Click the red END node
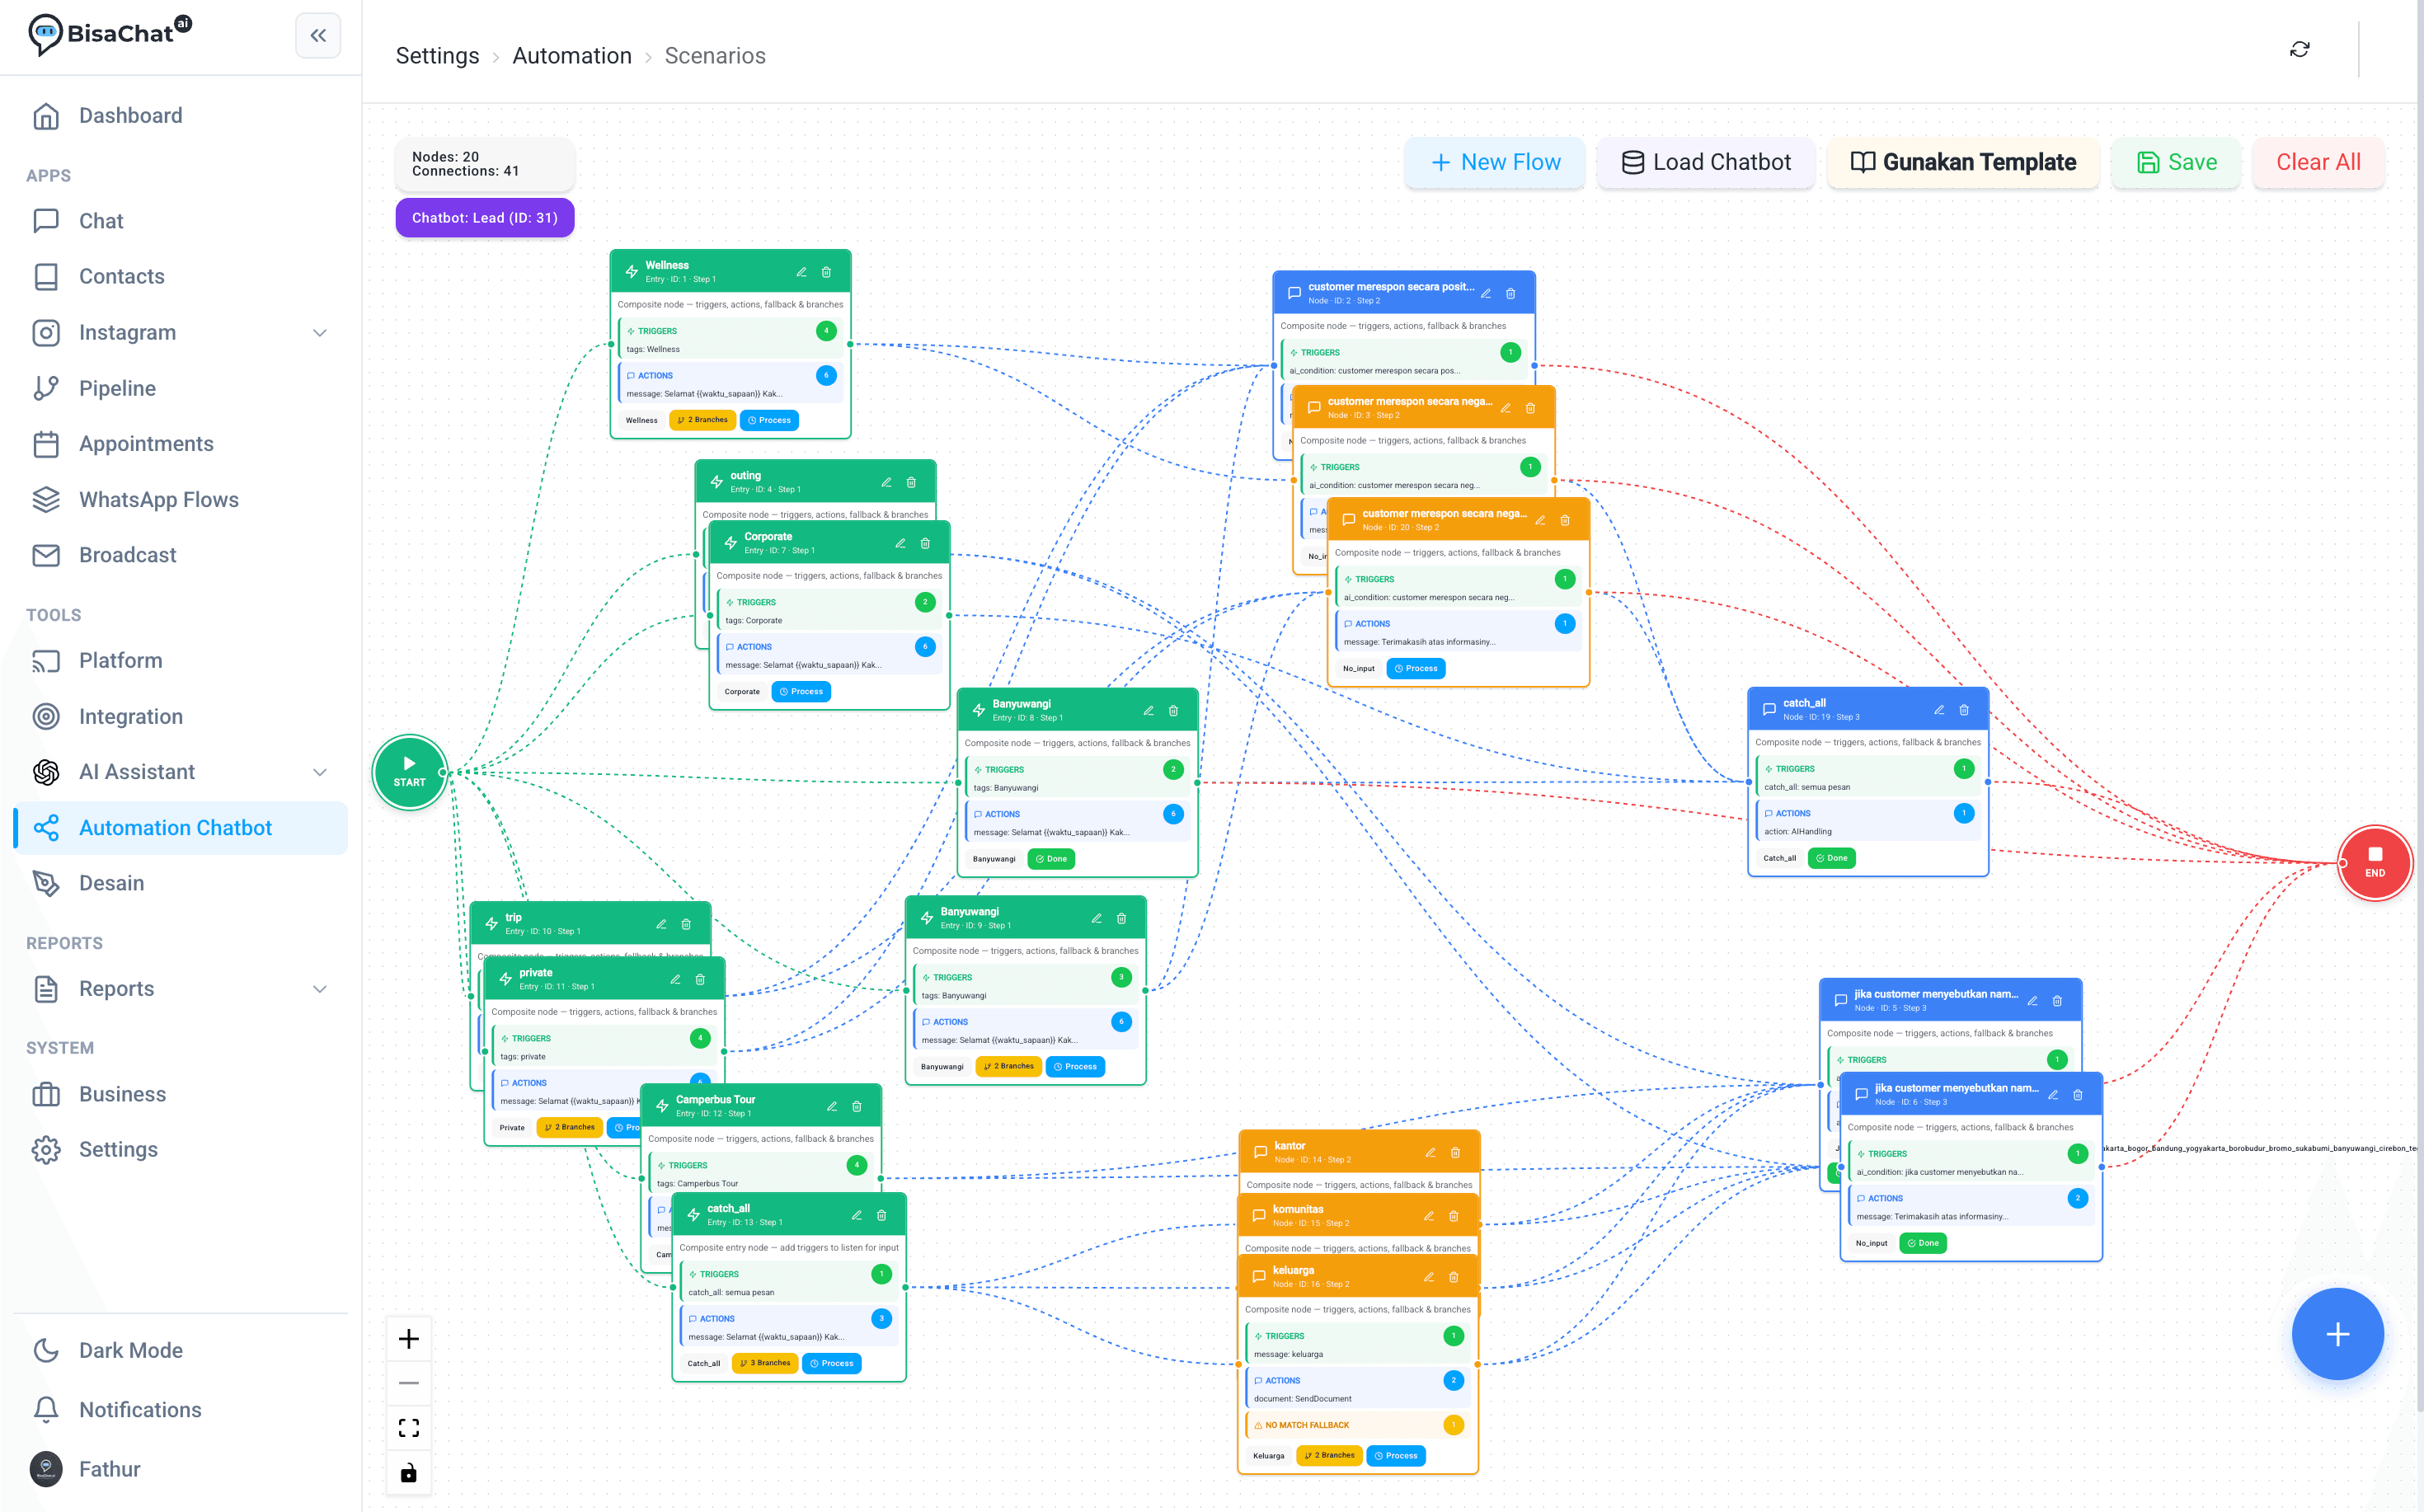Viewport: 2424px width, 1512px height. [x=2375, y=862]
